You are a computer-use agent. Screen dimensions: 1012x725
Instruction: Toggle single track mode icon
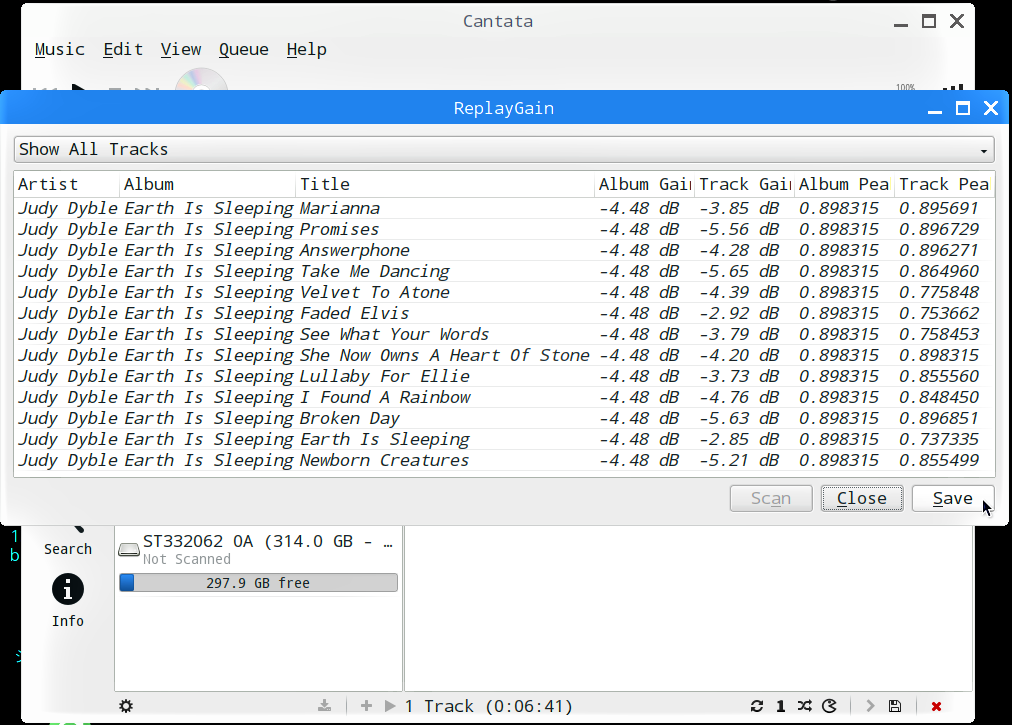click(x=781, y=706)
